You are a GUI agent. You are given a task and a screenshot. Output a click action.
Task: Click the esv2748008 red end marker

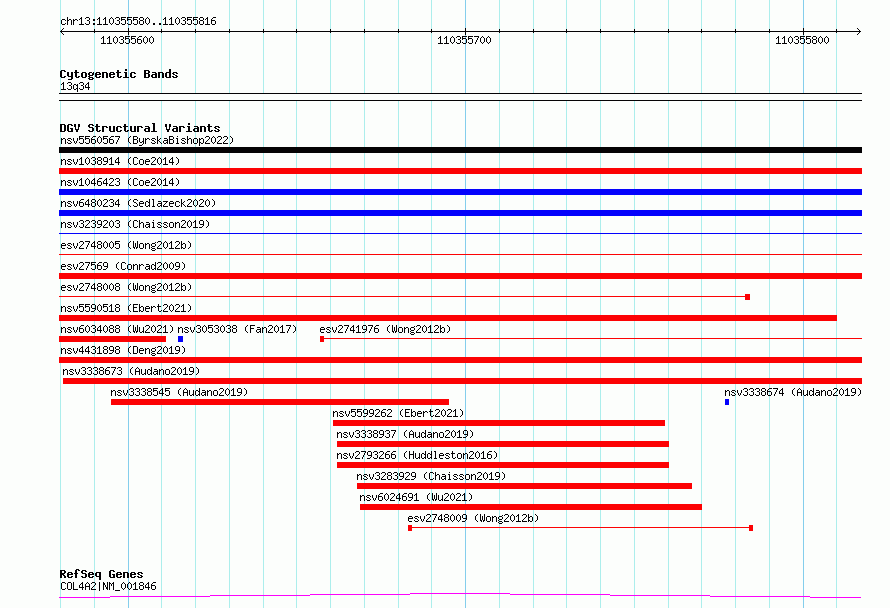pos(748,297)
